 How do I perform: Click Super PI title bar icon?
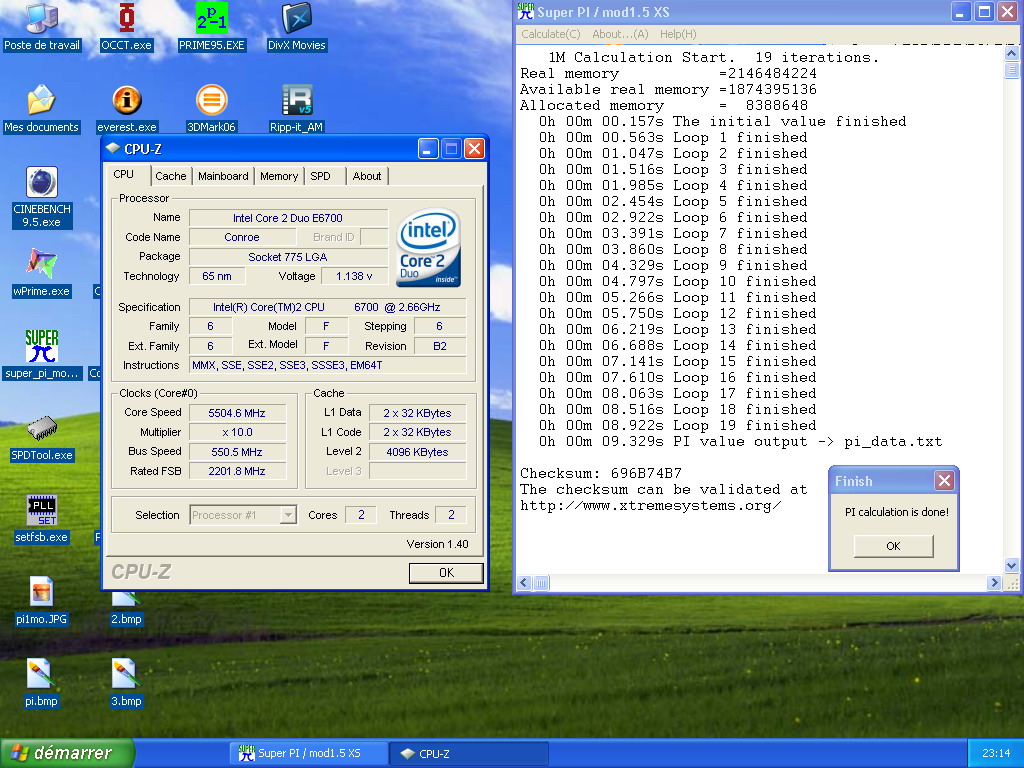coord(526,11)
